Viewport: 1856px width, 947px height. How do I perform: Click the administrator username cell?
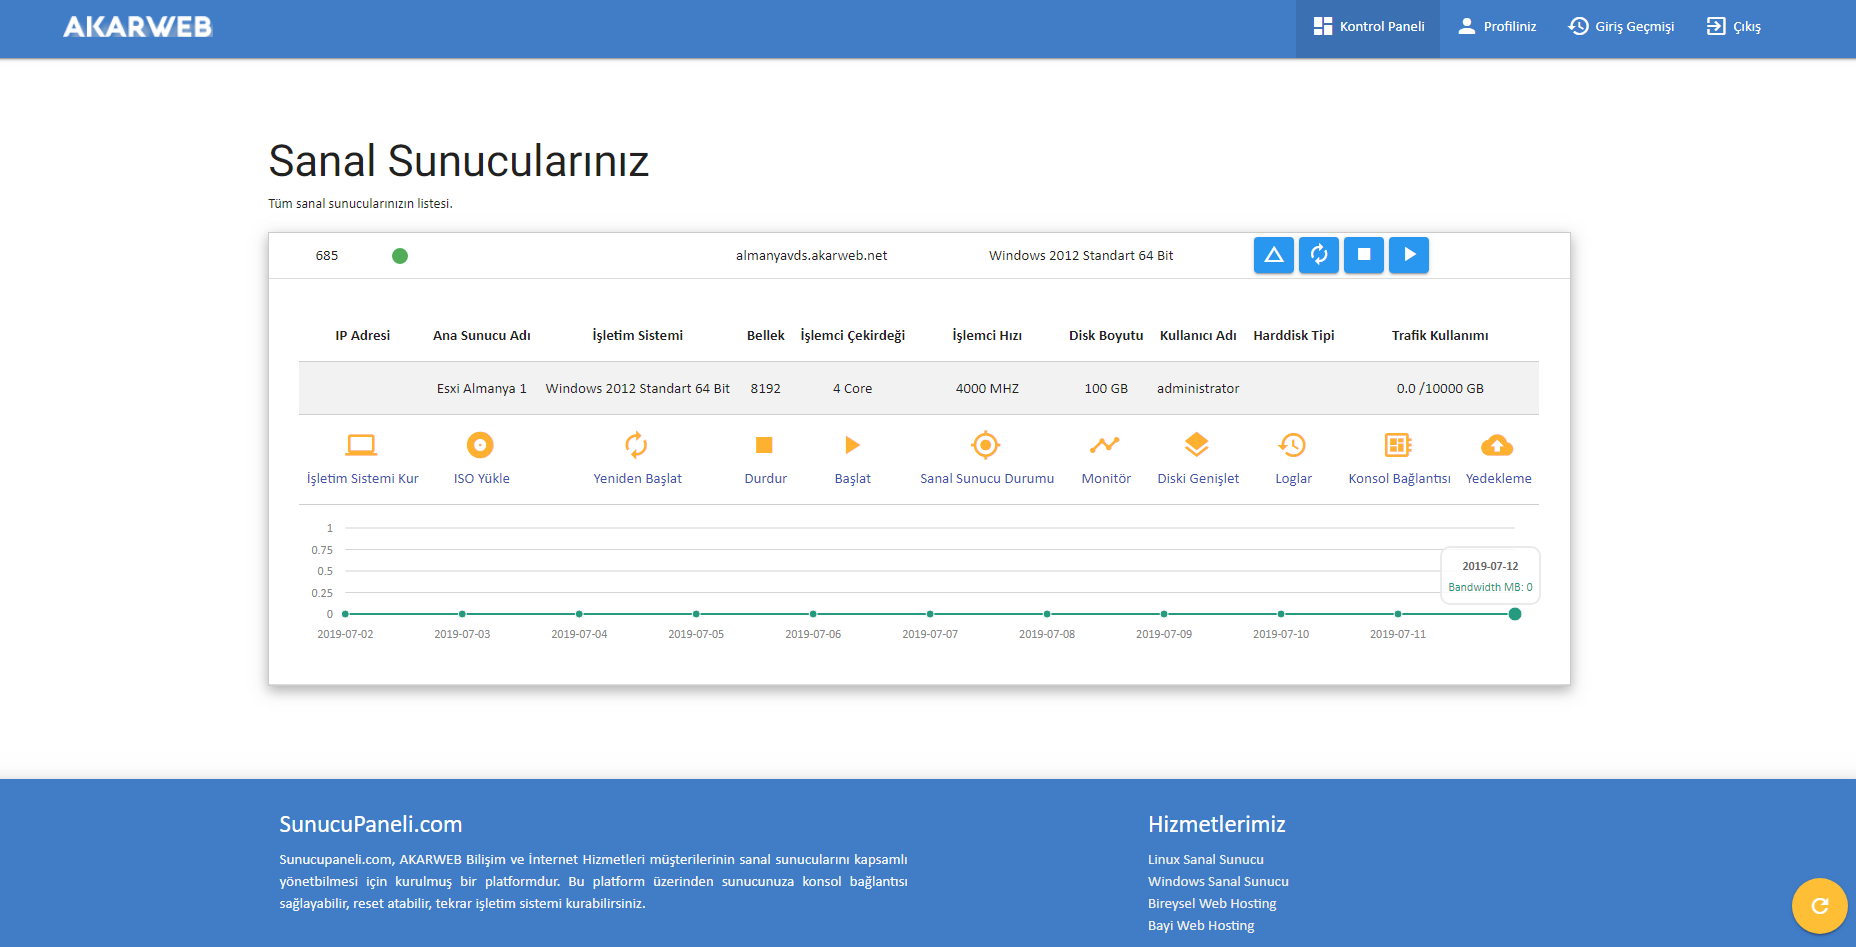coord(1198,389)
